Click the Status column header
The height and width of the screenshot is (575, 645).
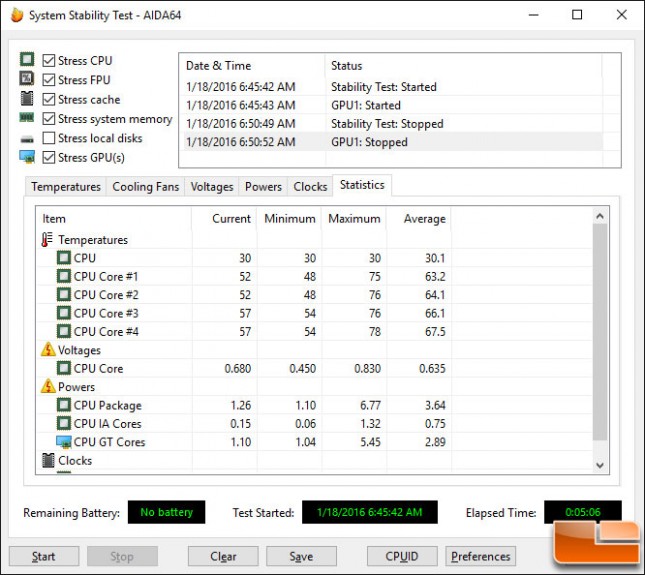tap(464, 66)
